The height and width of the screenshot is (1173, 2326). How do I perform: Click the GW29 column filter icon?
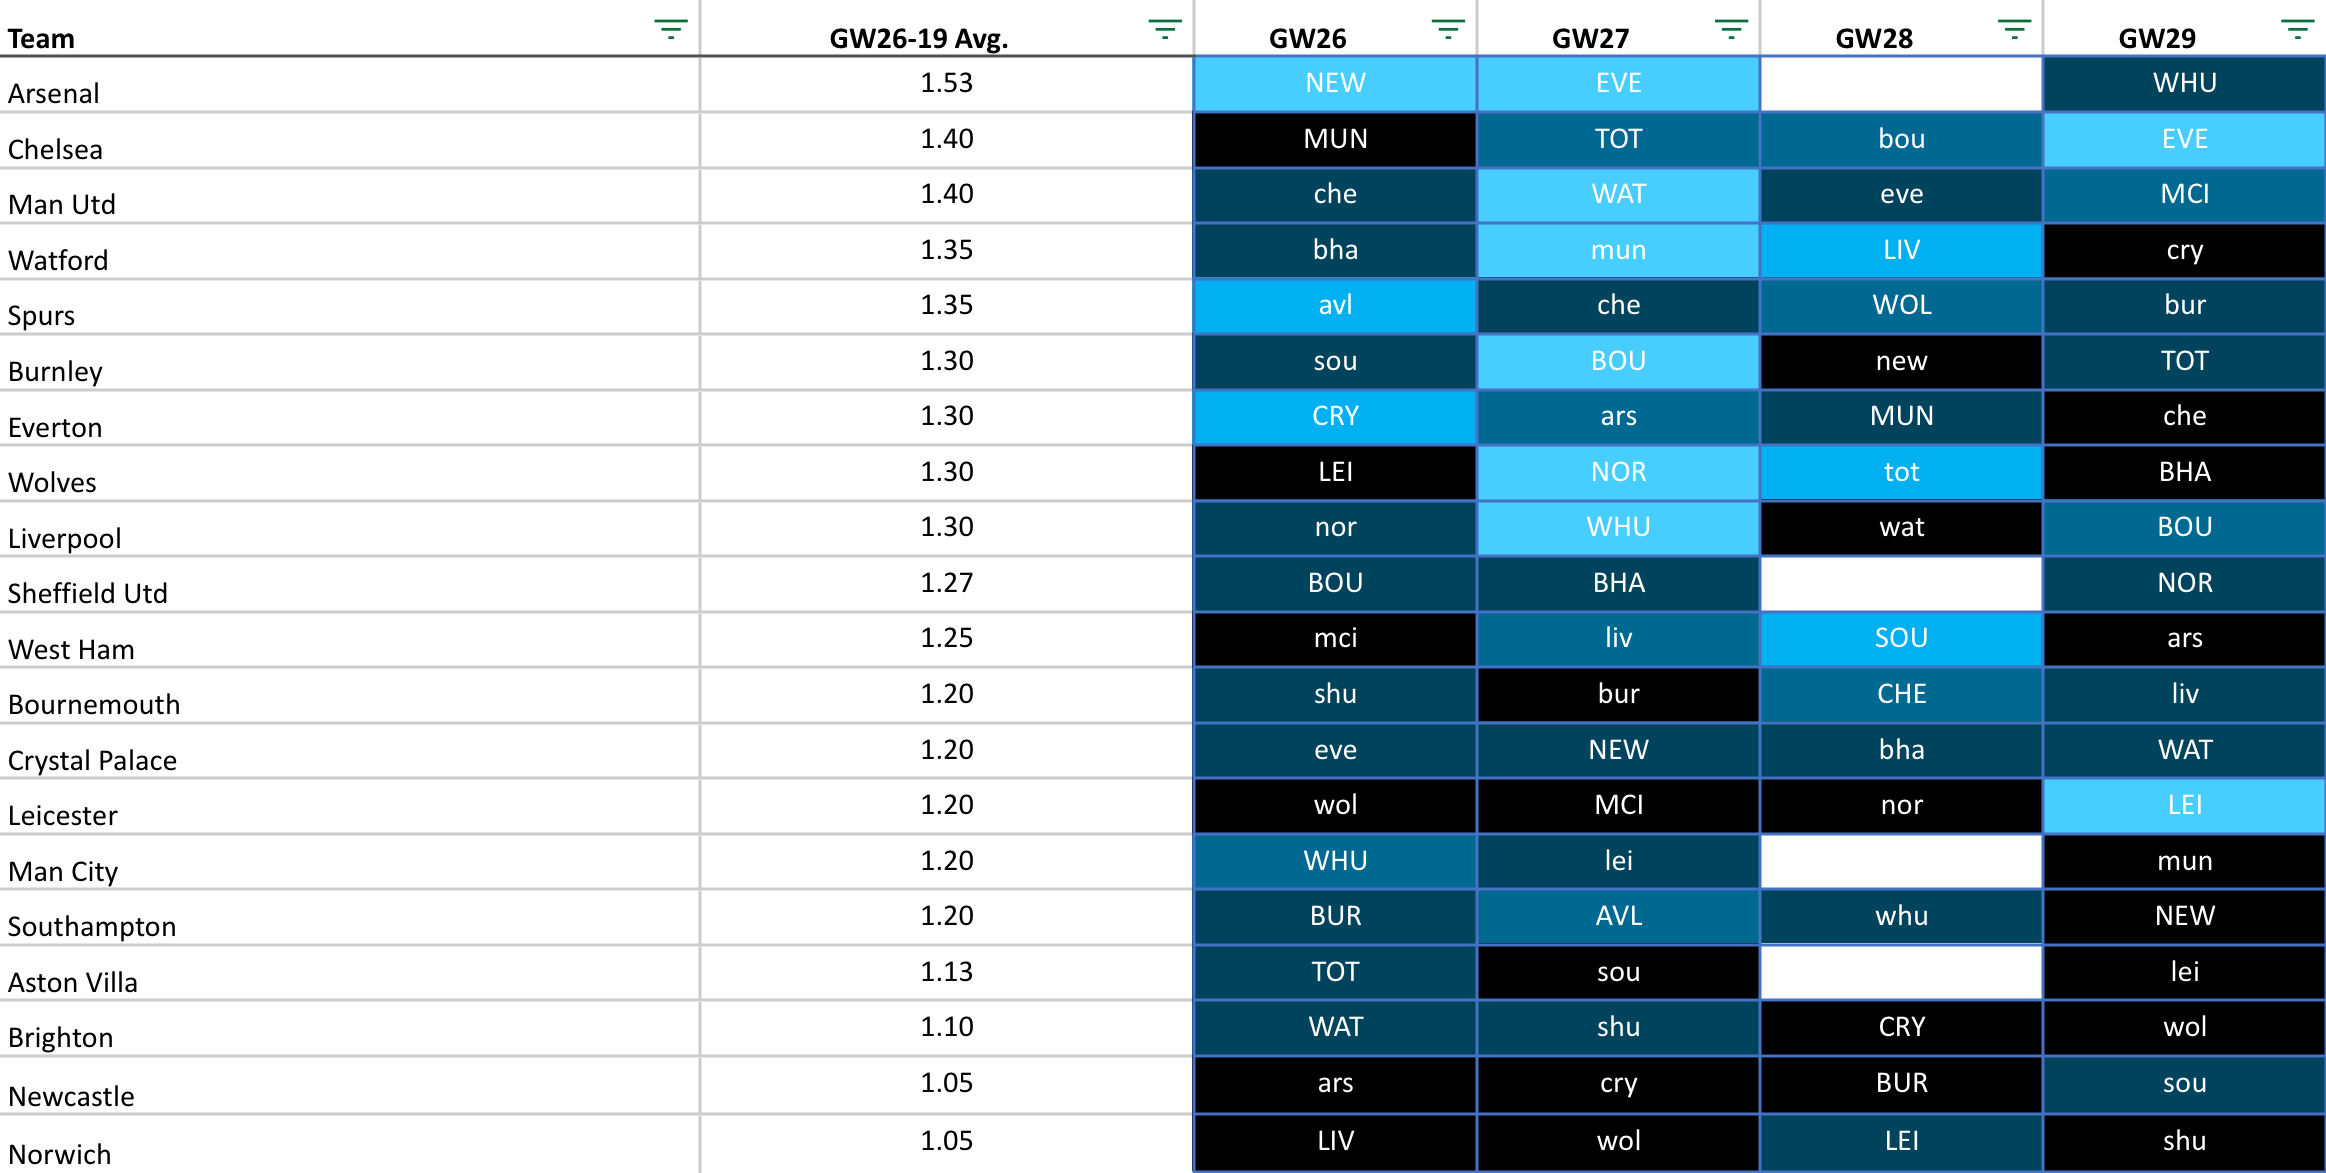2297,29
